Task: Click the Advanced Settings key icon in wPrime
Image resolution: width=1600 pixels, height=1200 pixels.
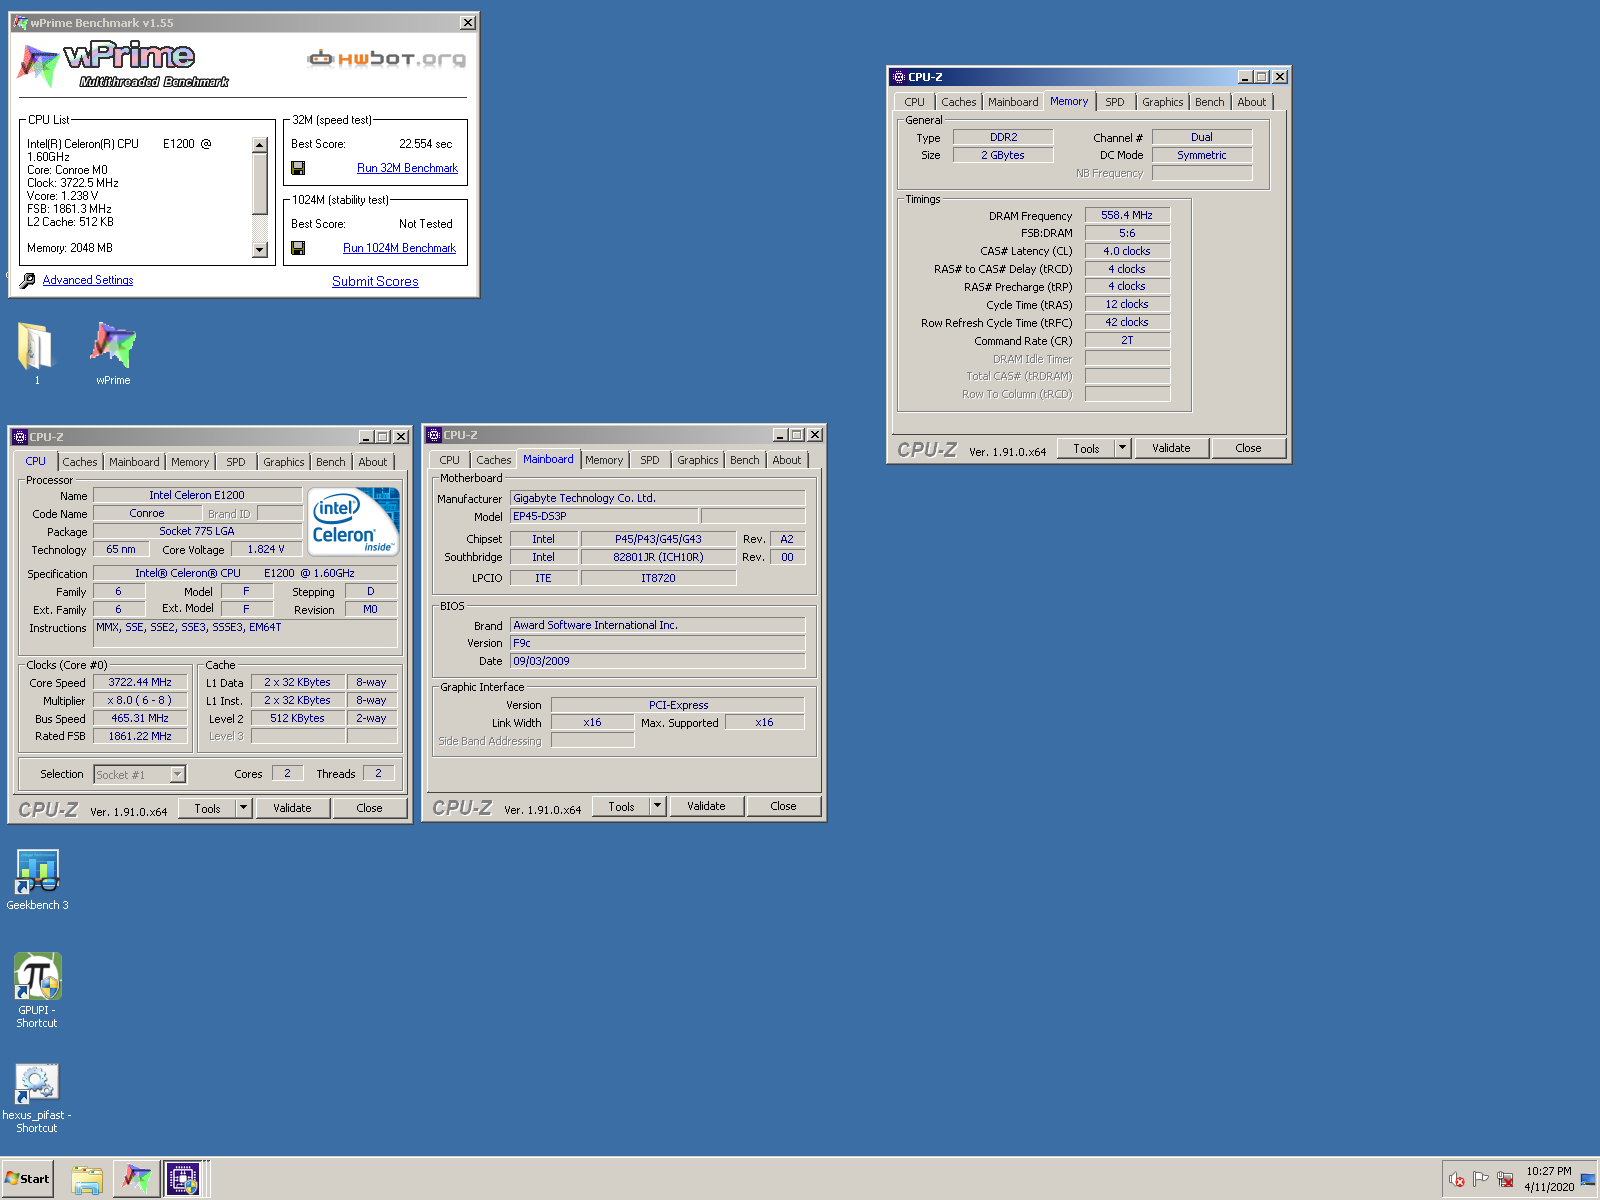Action: [28, 281]
